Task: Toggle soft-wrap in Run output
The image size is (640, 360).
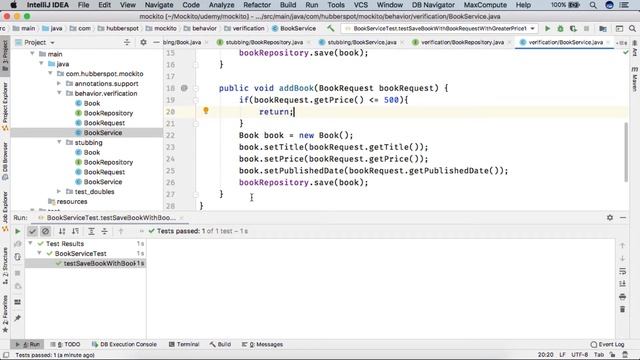Action: click(x=622, y=271)
